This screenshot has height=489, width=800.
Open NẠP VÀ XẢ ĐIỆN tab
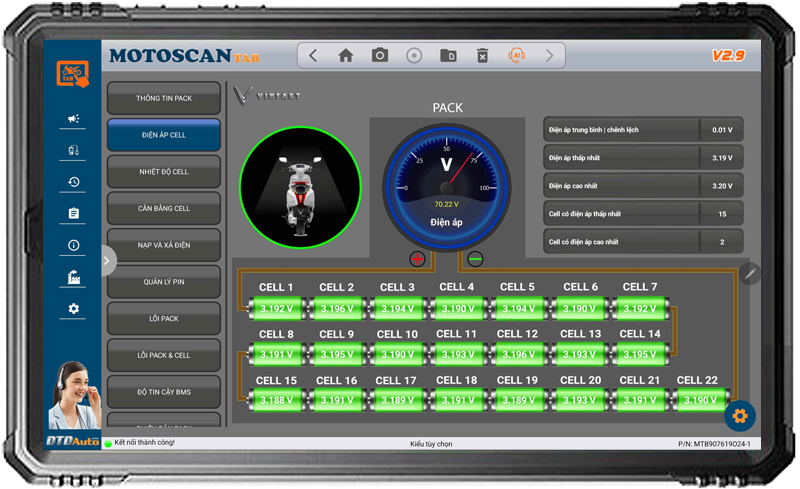[x=164, y=245]
